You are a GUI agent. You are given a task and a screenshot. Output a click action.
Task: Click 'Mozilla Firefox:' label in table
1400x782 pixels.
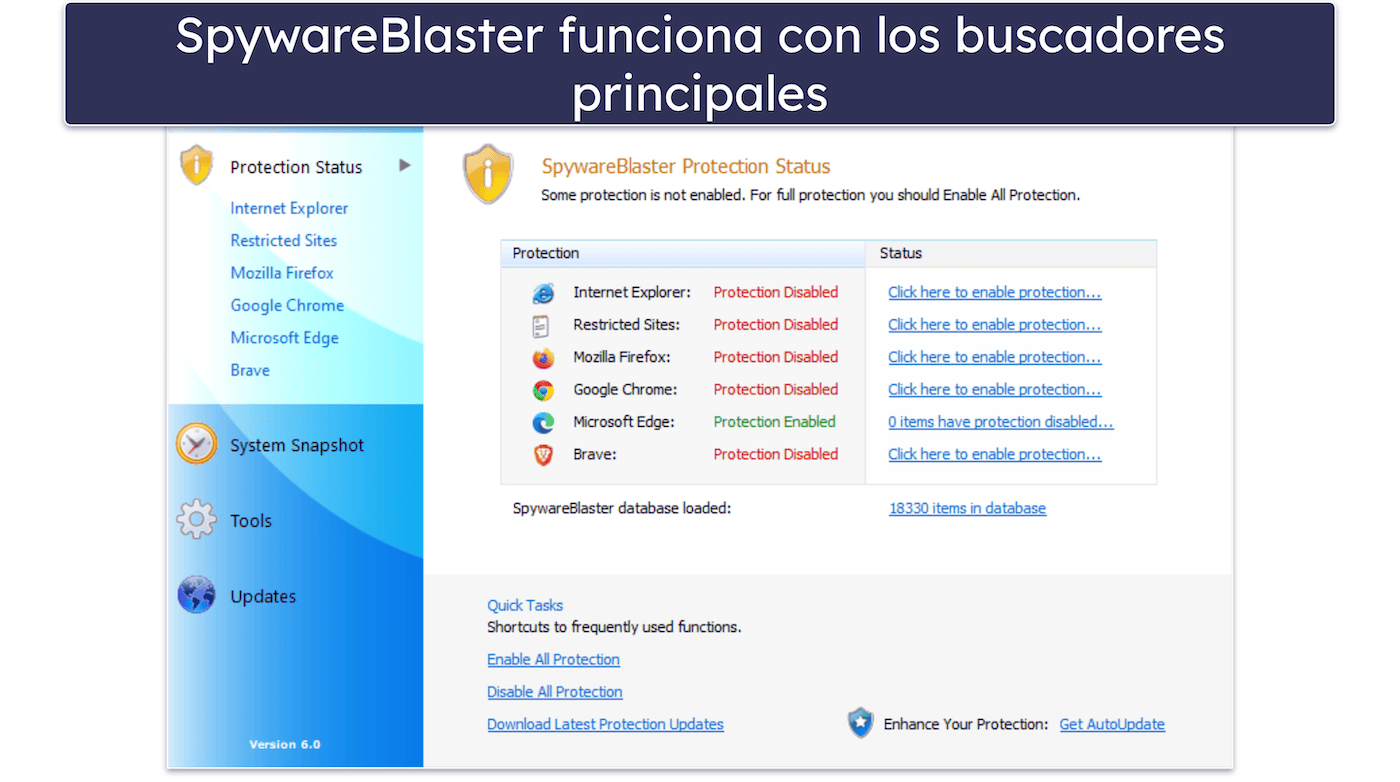coord(622,357)
